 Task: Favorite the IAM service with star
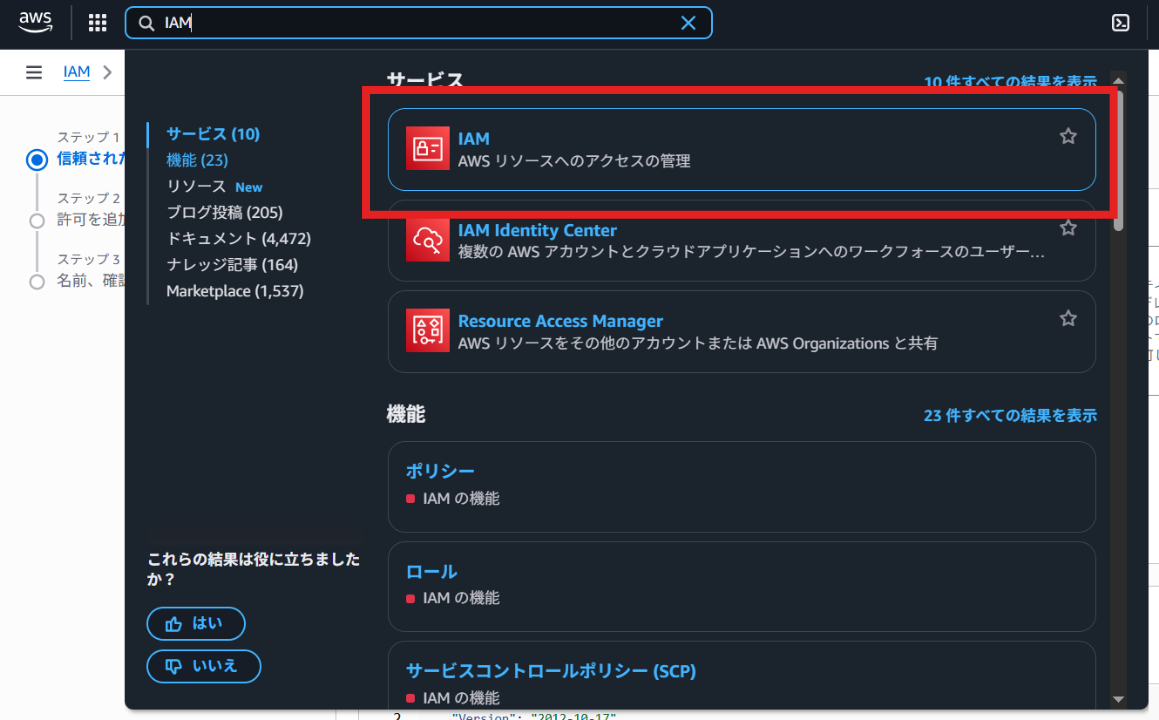[1068, 136]
